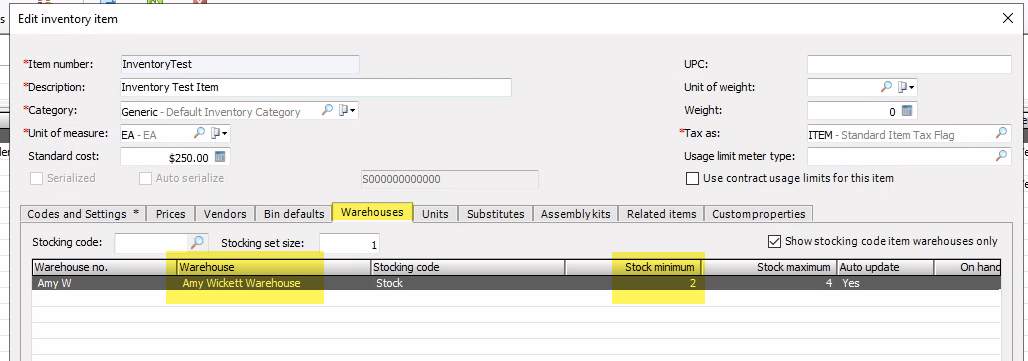Image resolution: width=1028 pixels, height=361 pixels.
Task: Close the Edit inventory item dialog
Action: coord(1008,18)
